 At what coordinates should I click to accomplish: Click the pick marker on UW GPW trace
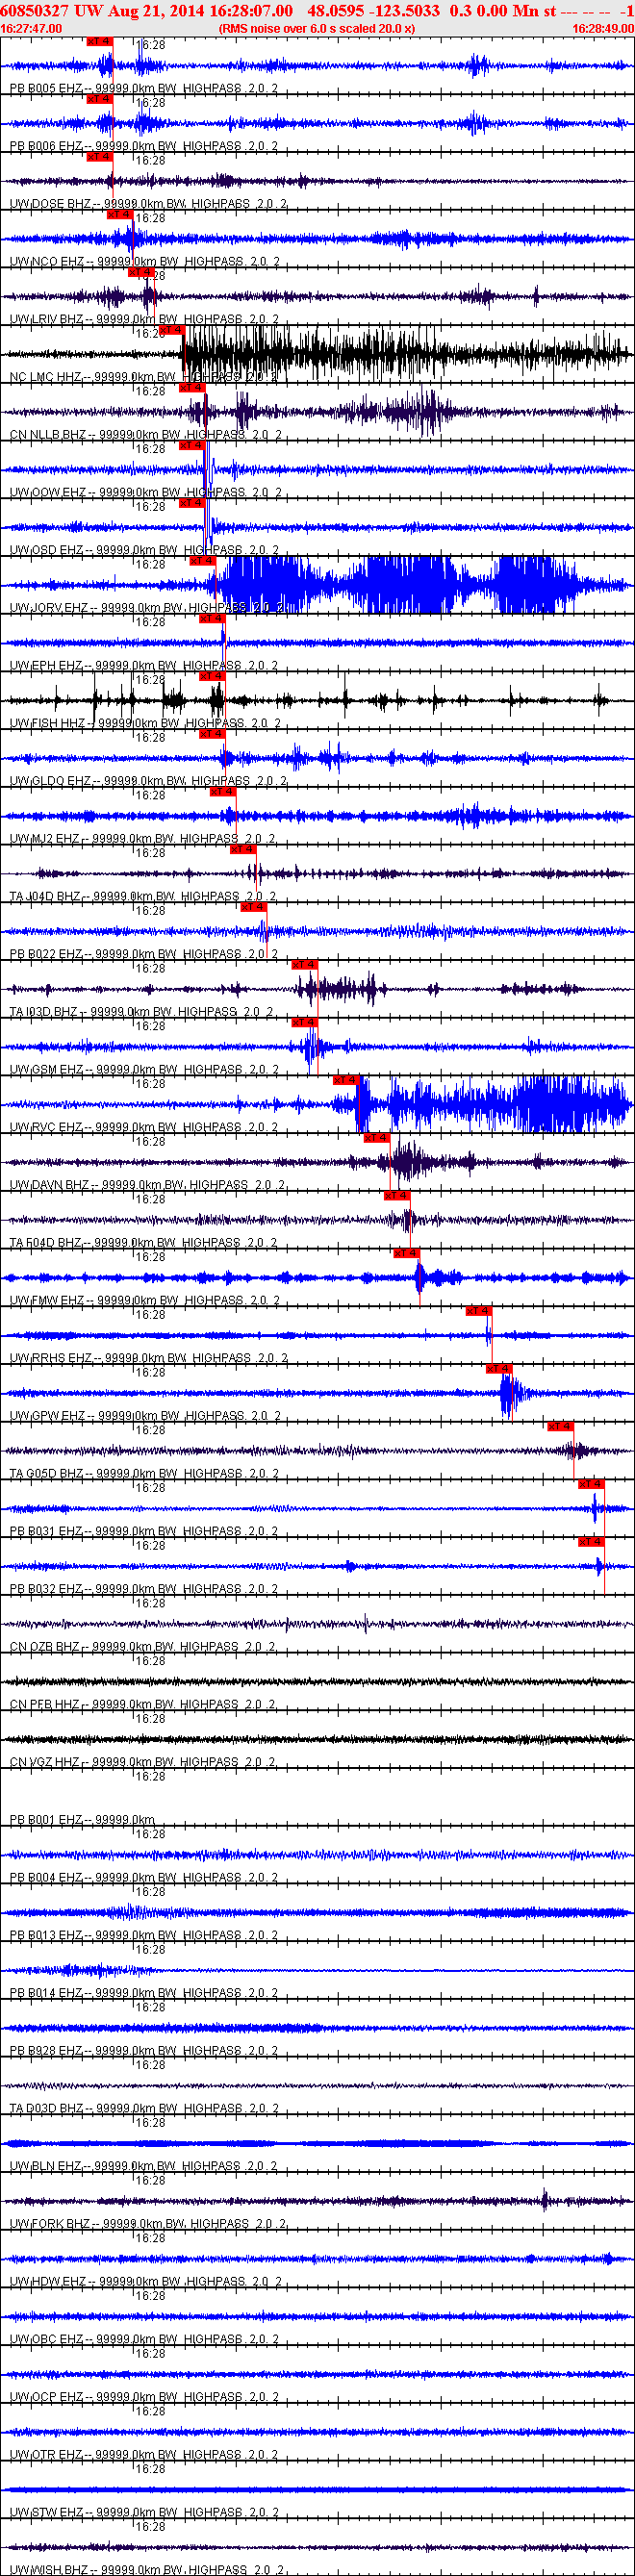click(x=499, y=1369)
